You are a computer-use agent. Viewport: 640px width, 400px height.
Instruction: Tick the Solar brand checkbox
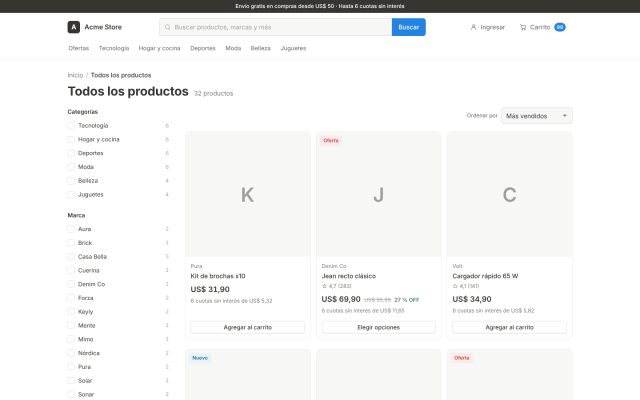(x=71, y=380)
